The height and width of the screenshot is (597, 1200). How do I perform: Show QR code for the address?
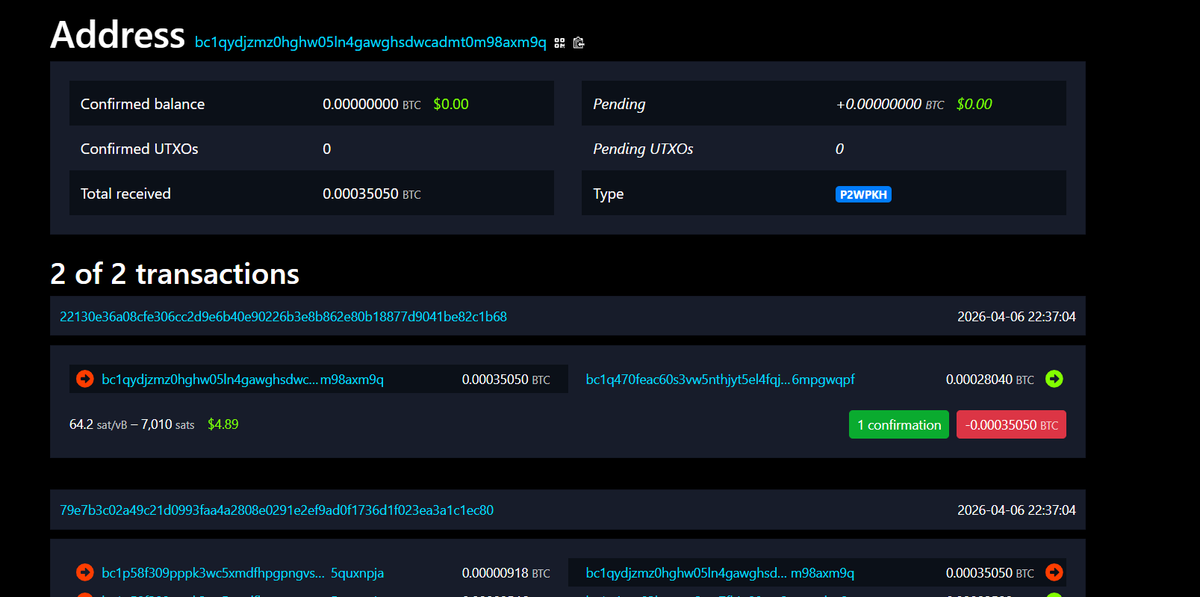point(560,43)
